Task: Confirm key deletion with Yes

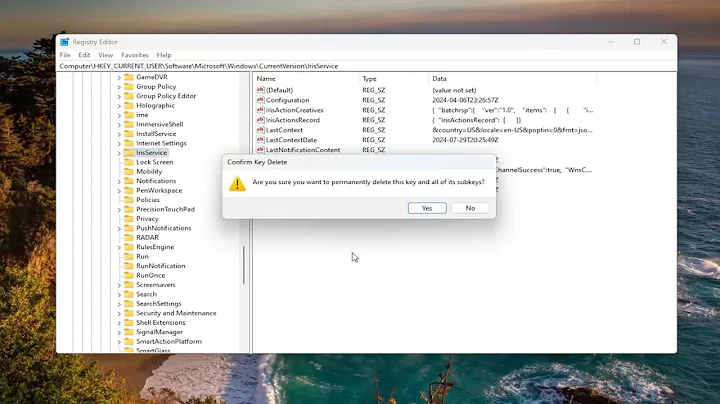Action: 427,208
